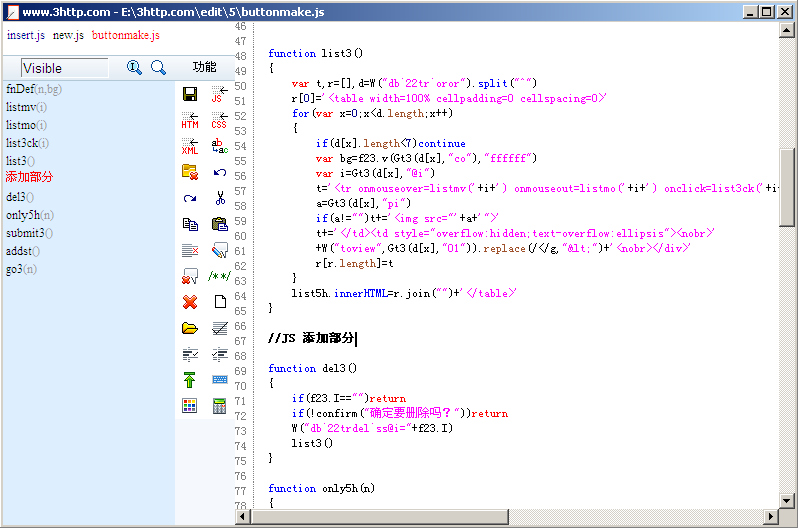Viewport: 798px width, 528px height.
Task: Jump to function list3ck(i)
Action: 27,143
